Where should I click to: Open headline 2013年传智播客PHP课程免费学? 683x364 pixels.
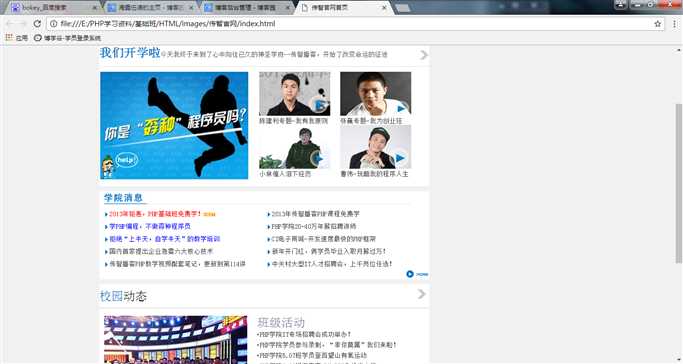(315, 214)
